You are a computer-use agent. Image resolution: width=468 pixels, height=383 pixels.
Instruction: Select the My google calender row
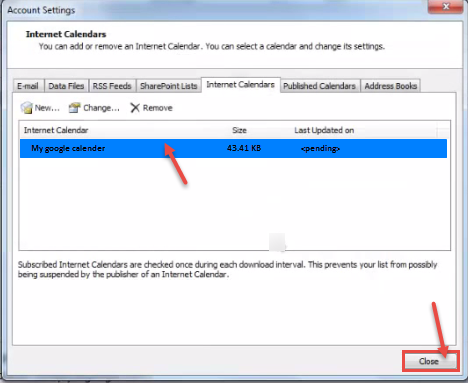click(x=233, y=148)
